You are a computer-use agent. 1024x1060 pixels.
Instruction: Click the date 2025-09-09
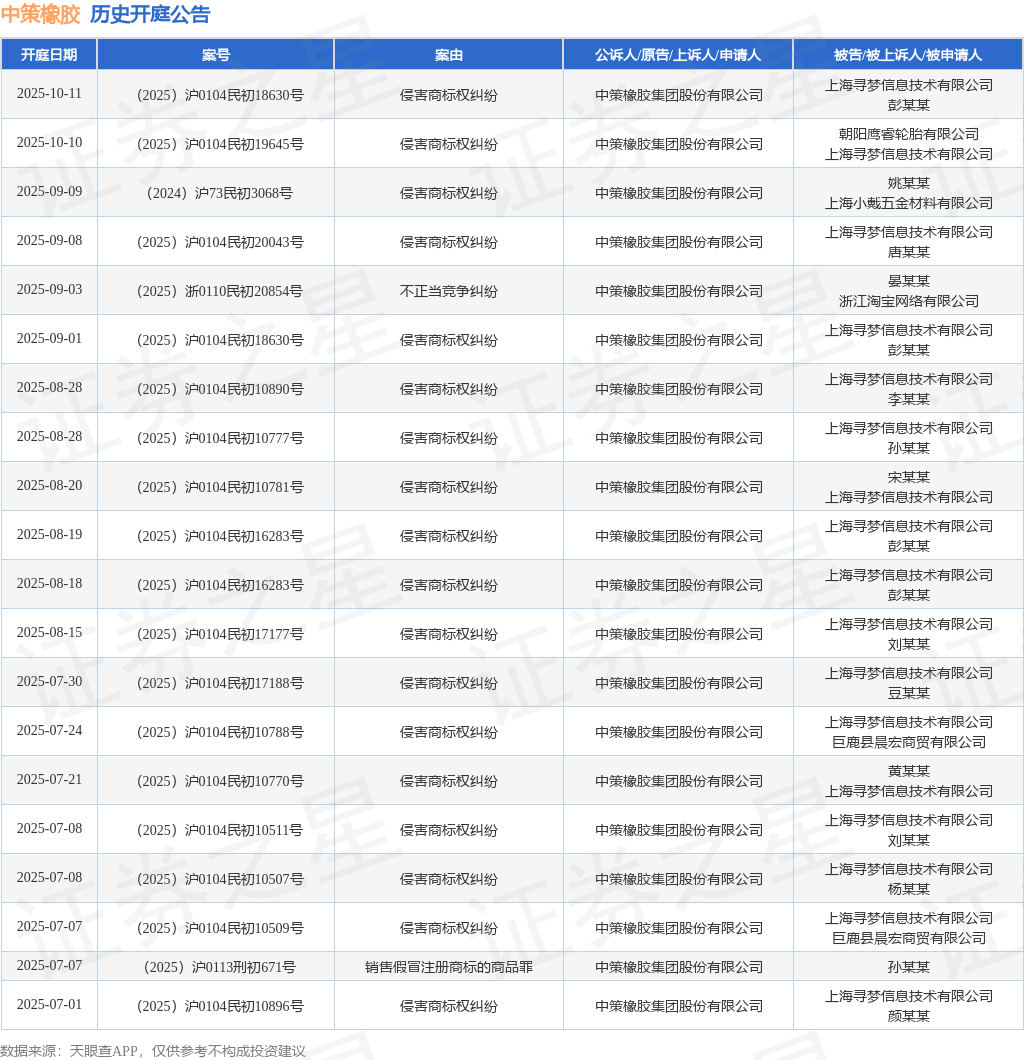click(x=49, y=192)
